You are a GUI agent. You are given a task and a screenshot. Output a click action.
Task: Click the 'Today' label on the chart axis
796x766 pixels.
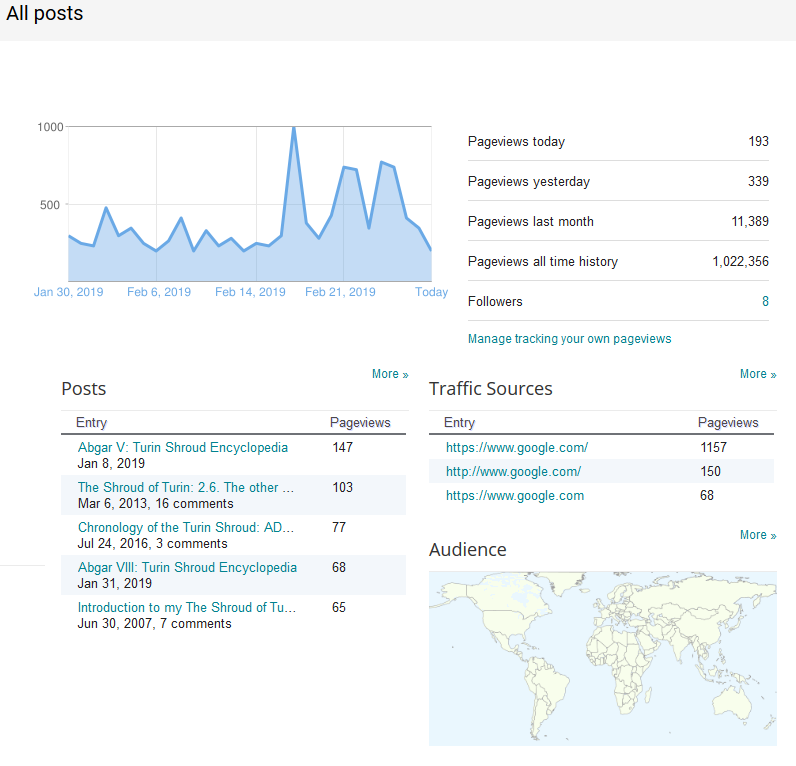(432, 293)
